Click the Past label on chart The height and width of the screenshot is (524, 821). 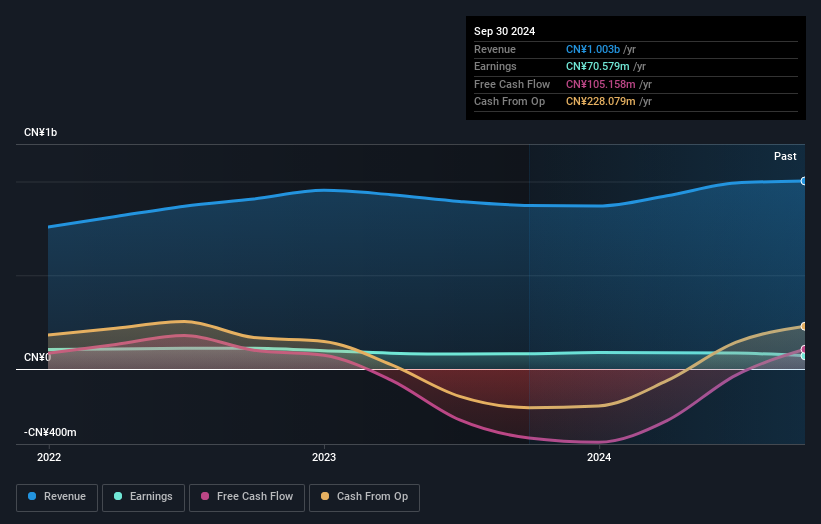point(785,156)
